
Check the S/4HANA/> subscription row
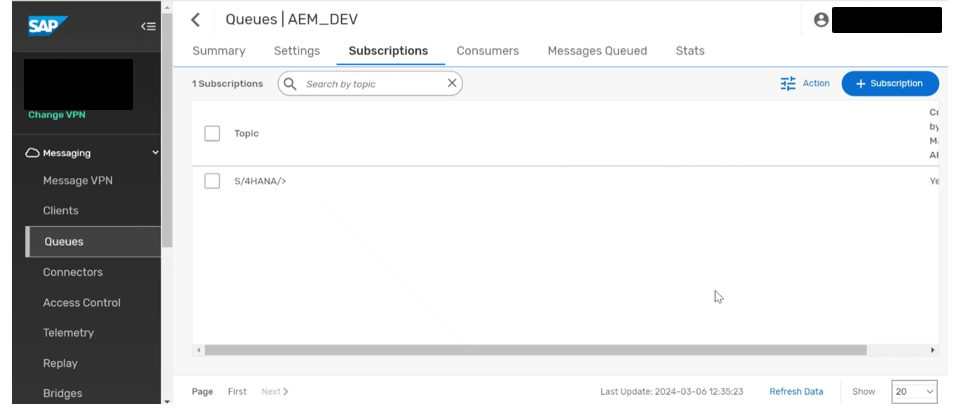(212, 181)
